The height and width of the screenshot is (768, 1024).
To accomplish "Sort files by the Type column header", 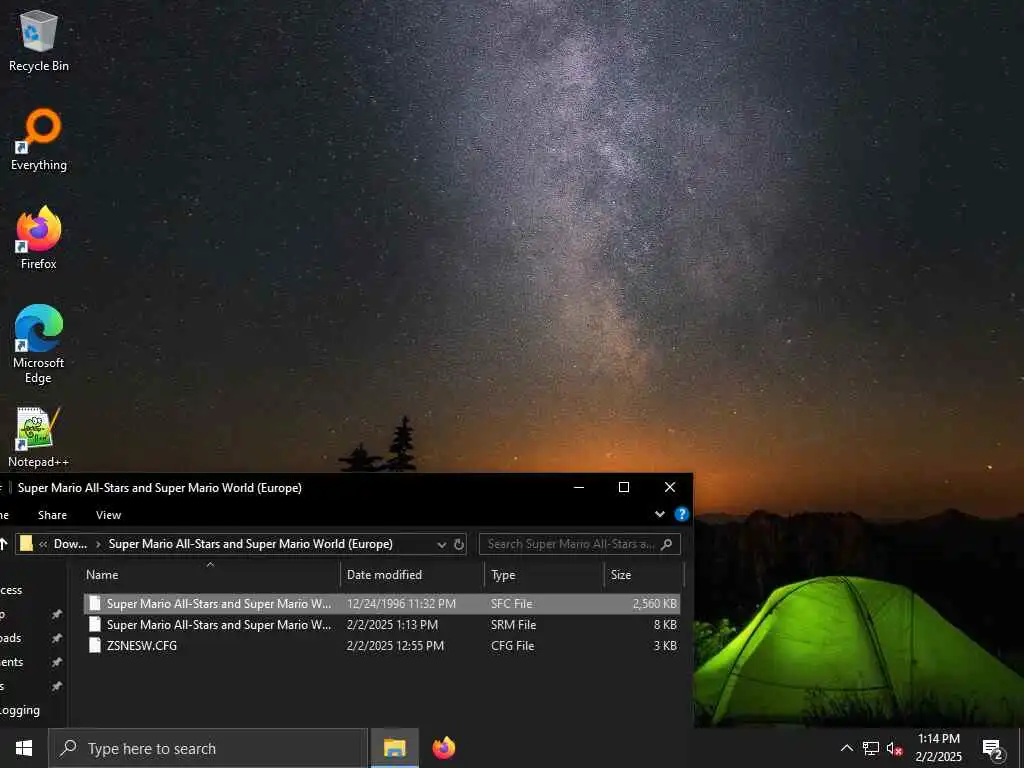I will [x=545, y=575].
